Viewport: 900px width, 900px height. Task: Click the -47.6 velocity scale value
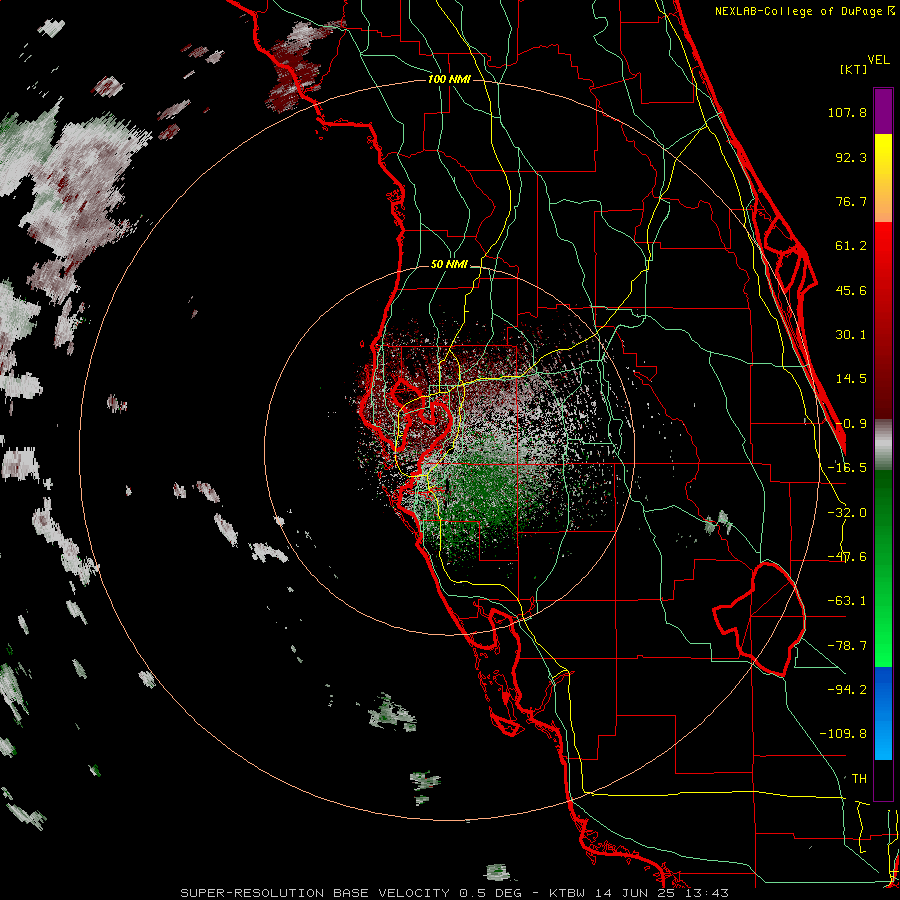click(847, 557)
